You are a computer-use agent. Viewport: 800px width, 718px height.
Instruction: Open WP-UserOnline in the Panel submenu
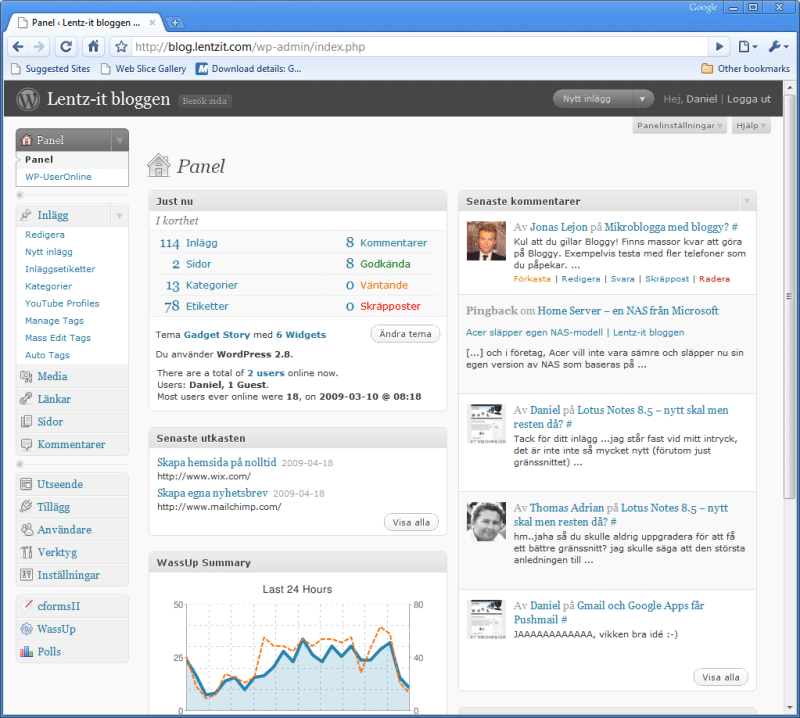(58, 177)
